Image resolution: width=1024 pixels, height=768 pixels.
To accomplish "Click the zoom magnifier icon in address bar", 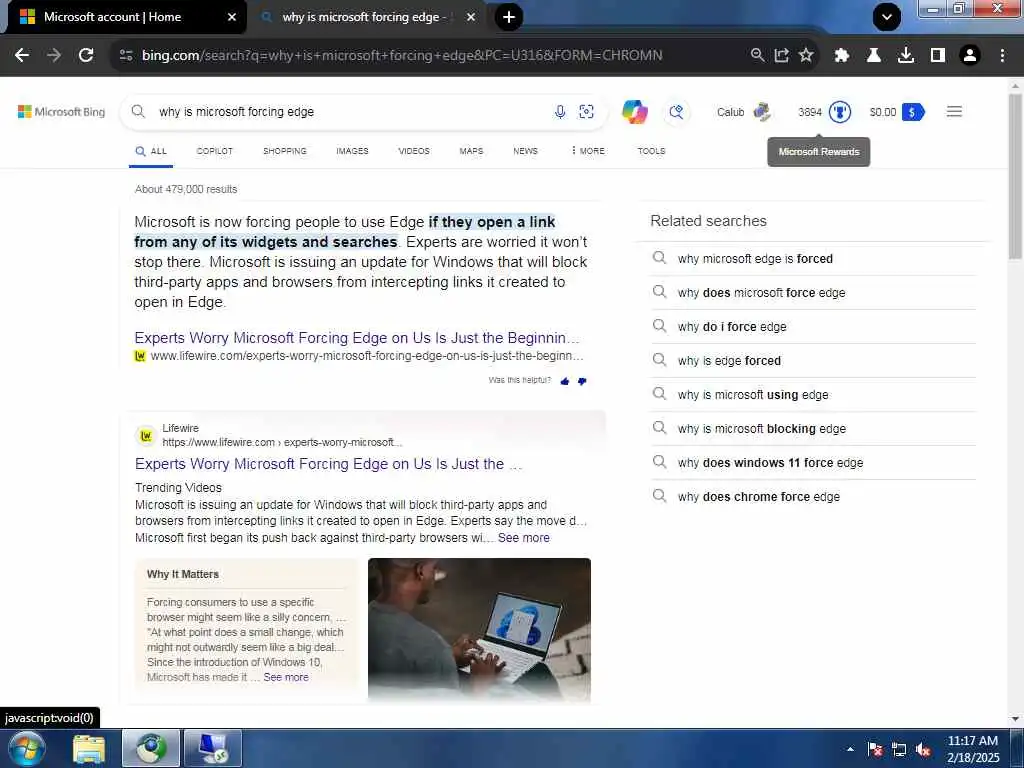I will point(757,56).
